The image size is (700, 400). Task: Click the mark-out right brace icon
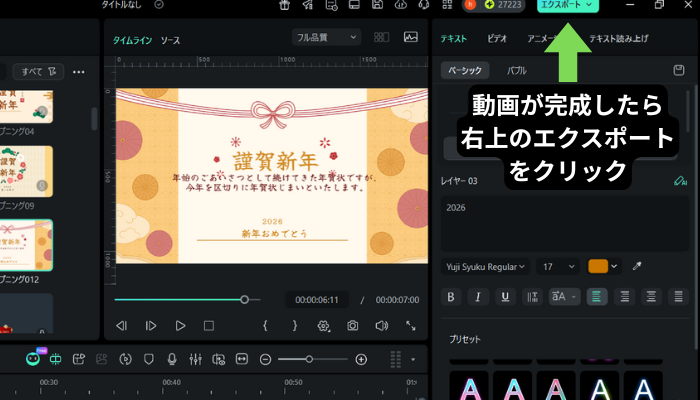[x=295, y=326]
